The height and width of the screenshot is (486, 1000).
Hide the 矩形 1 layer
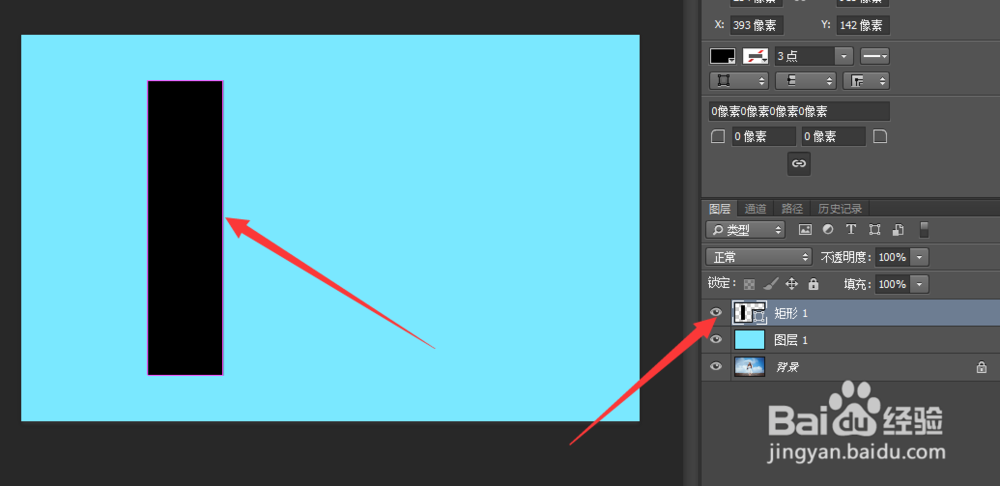tap(716, 312)
